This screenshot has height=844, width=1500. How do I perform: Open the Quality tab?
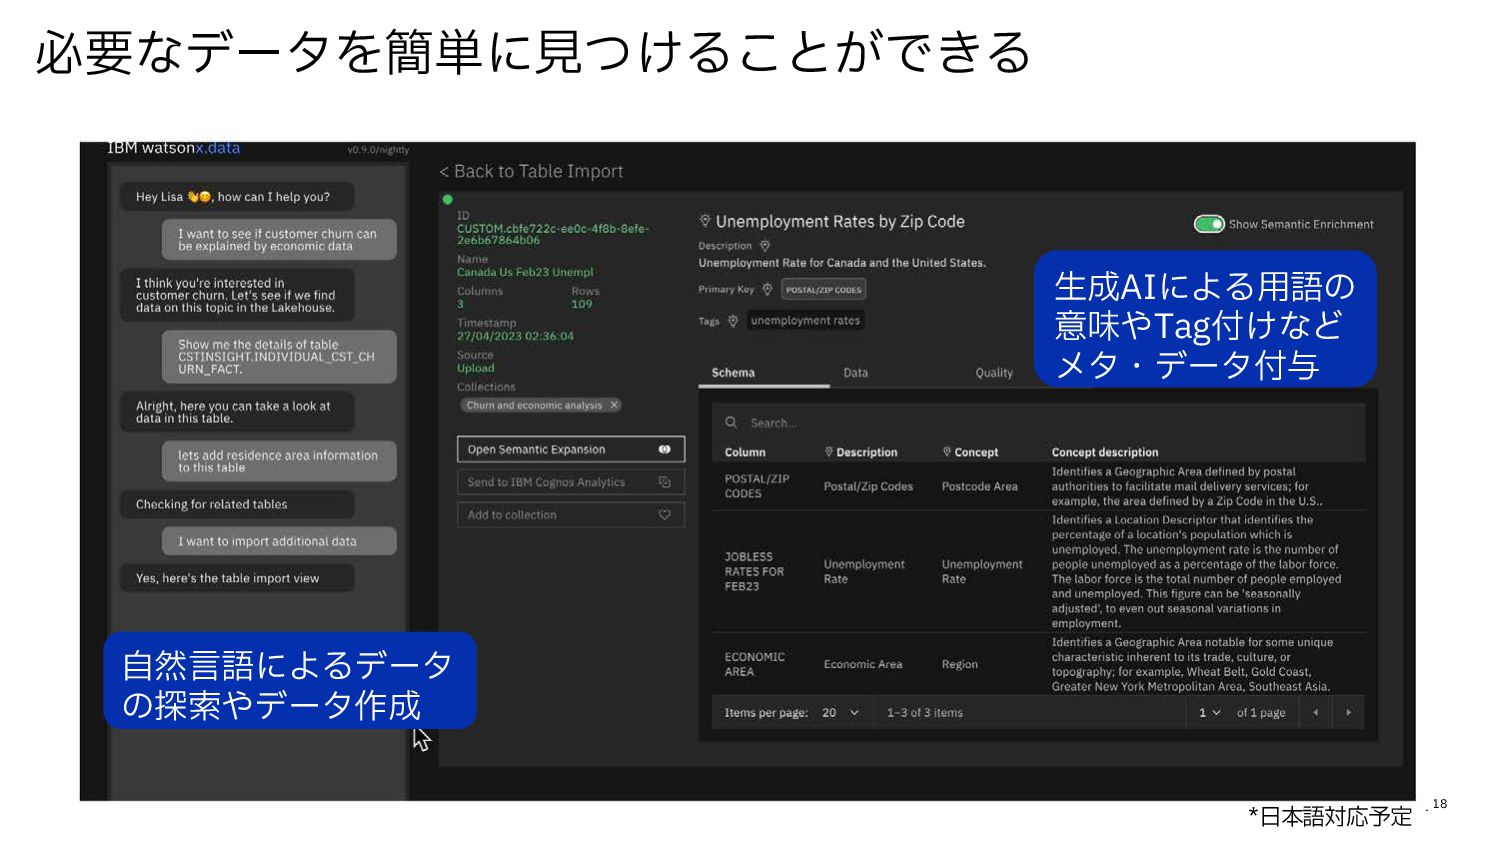tap(994, 373)
